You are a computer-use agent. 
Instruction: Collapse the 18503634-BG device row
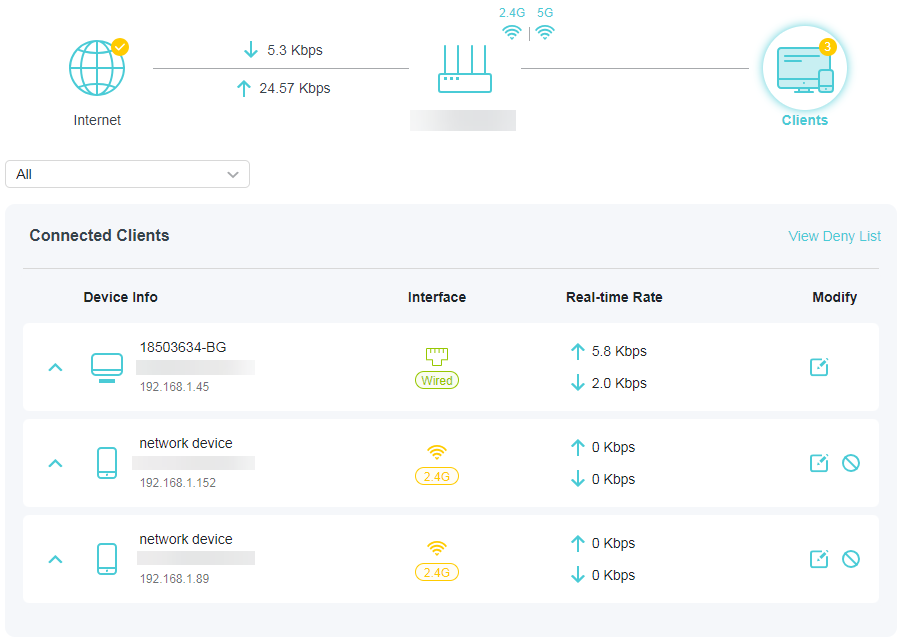pyautogui.click(x=56, y=367)
